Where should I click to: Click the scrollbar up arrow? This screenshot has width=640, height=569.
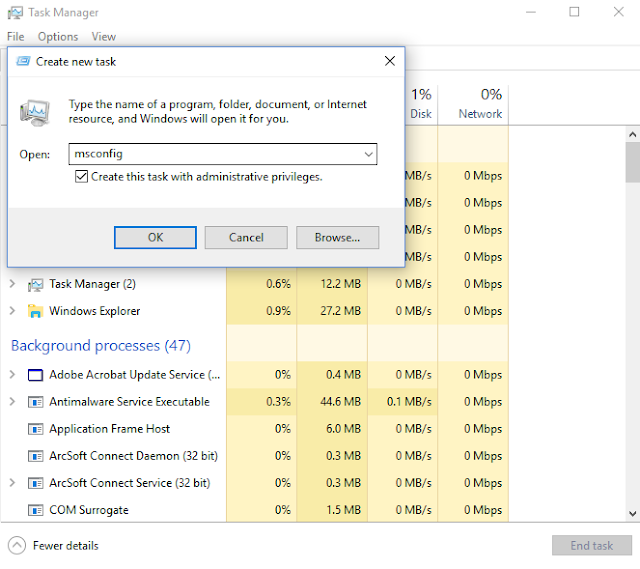(633, 134)
